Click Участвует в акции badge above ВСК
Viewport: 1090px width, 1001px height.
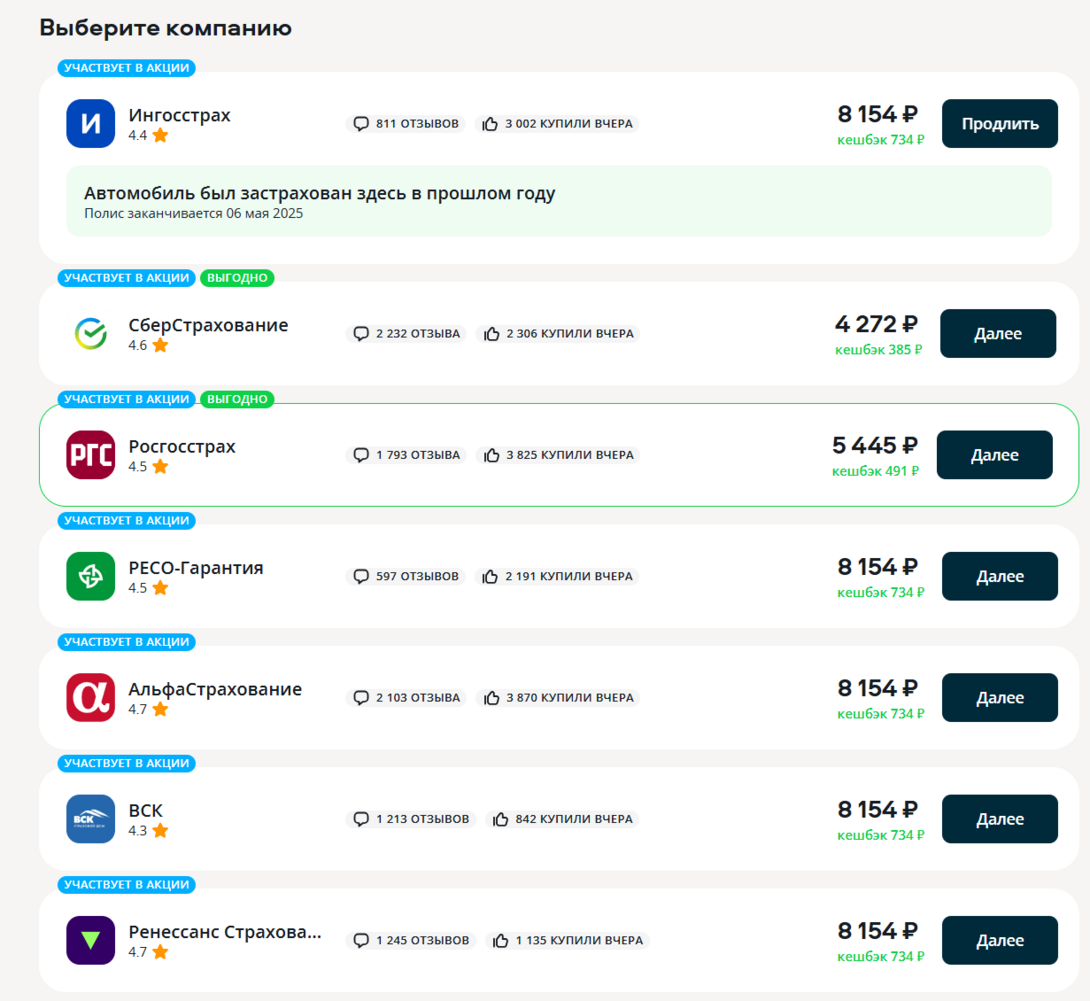126,763
